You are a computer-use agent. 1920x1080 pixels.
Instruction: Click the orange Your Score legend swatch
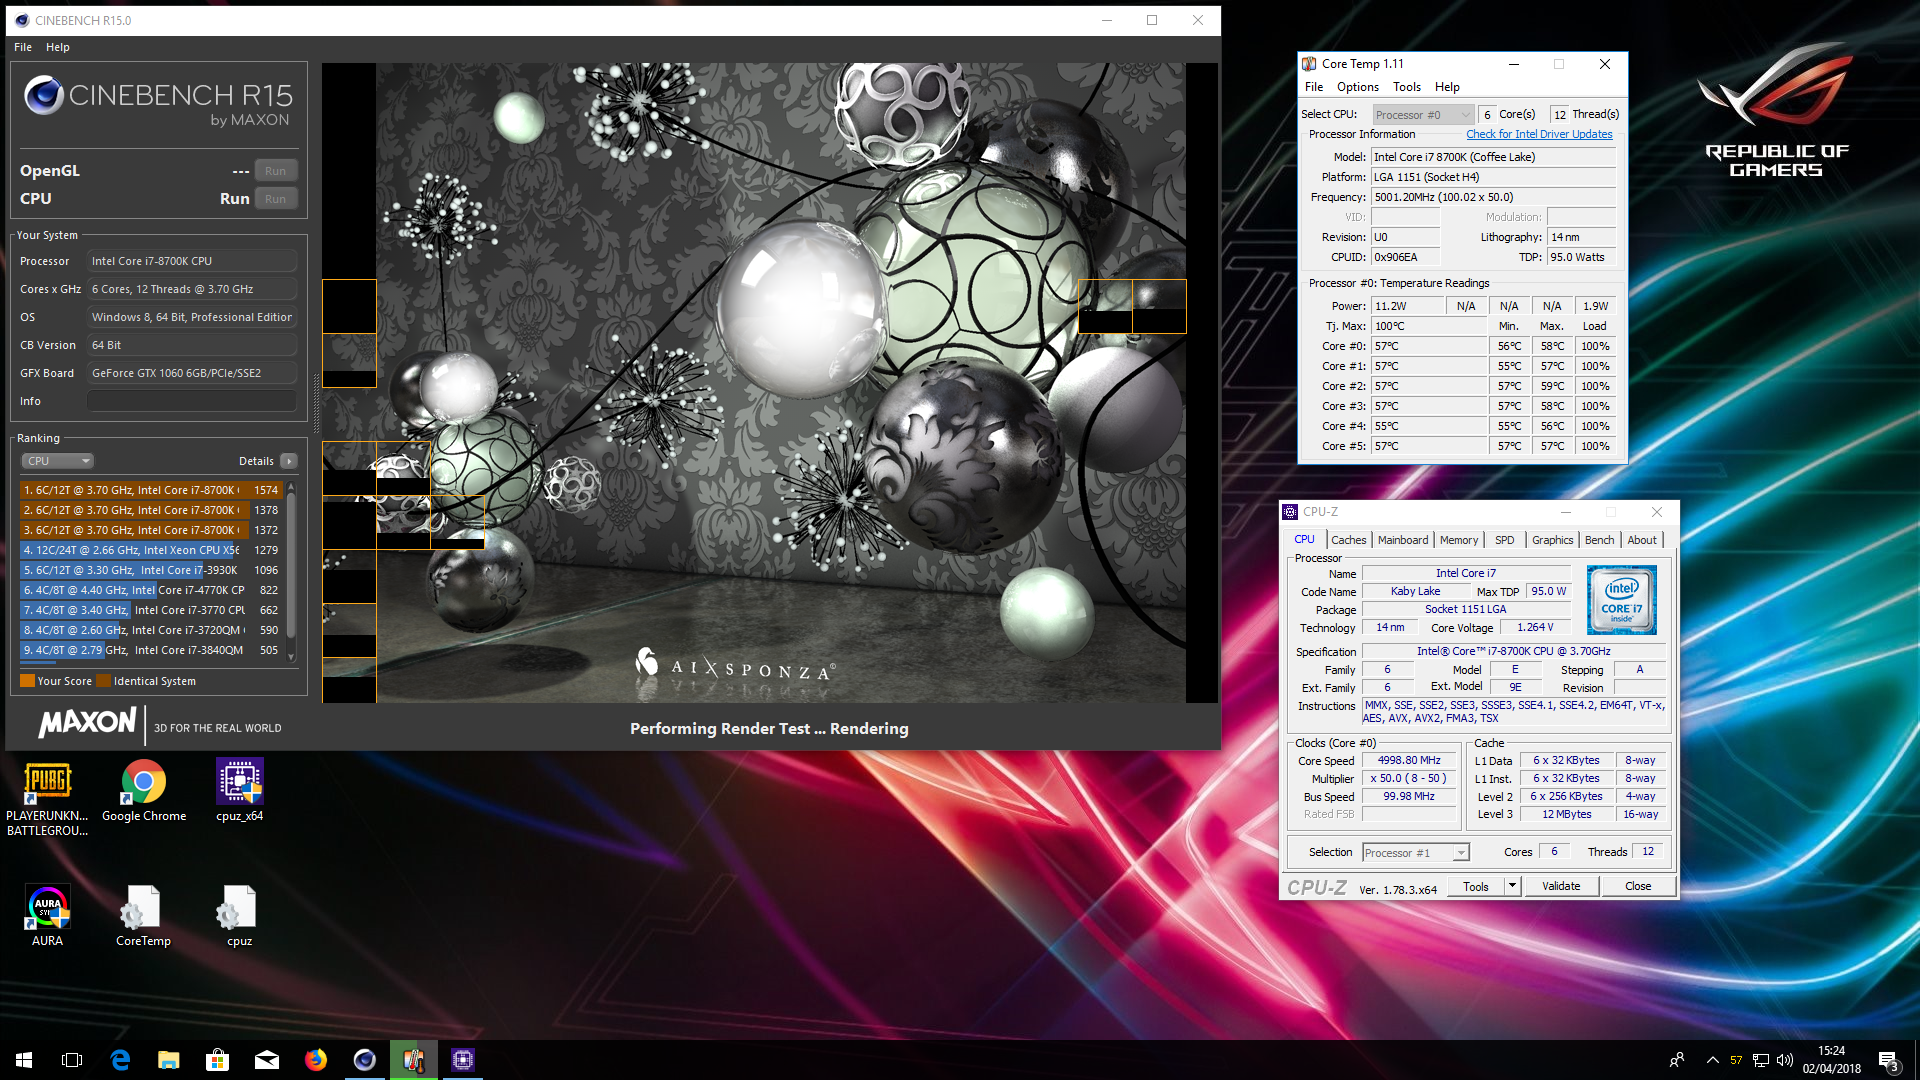point(27,681)
